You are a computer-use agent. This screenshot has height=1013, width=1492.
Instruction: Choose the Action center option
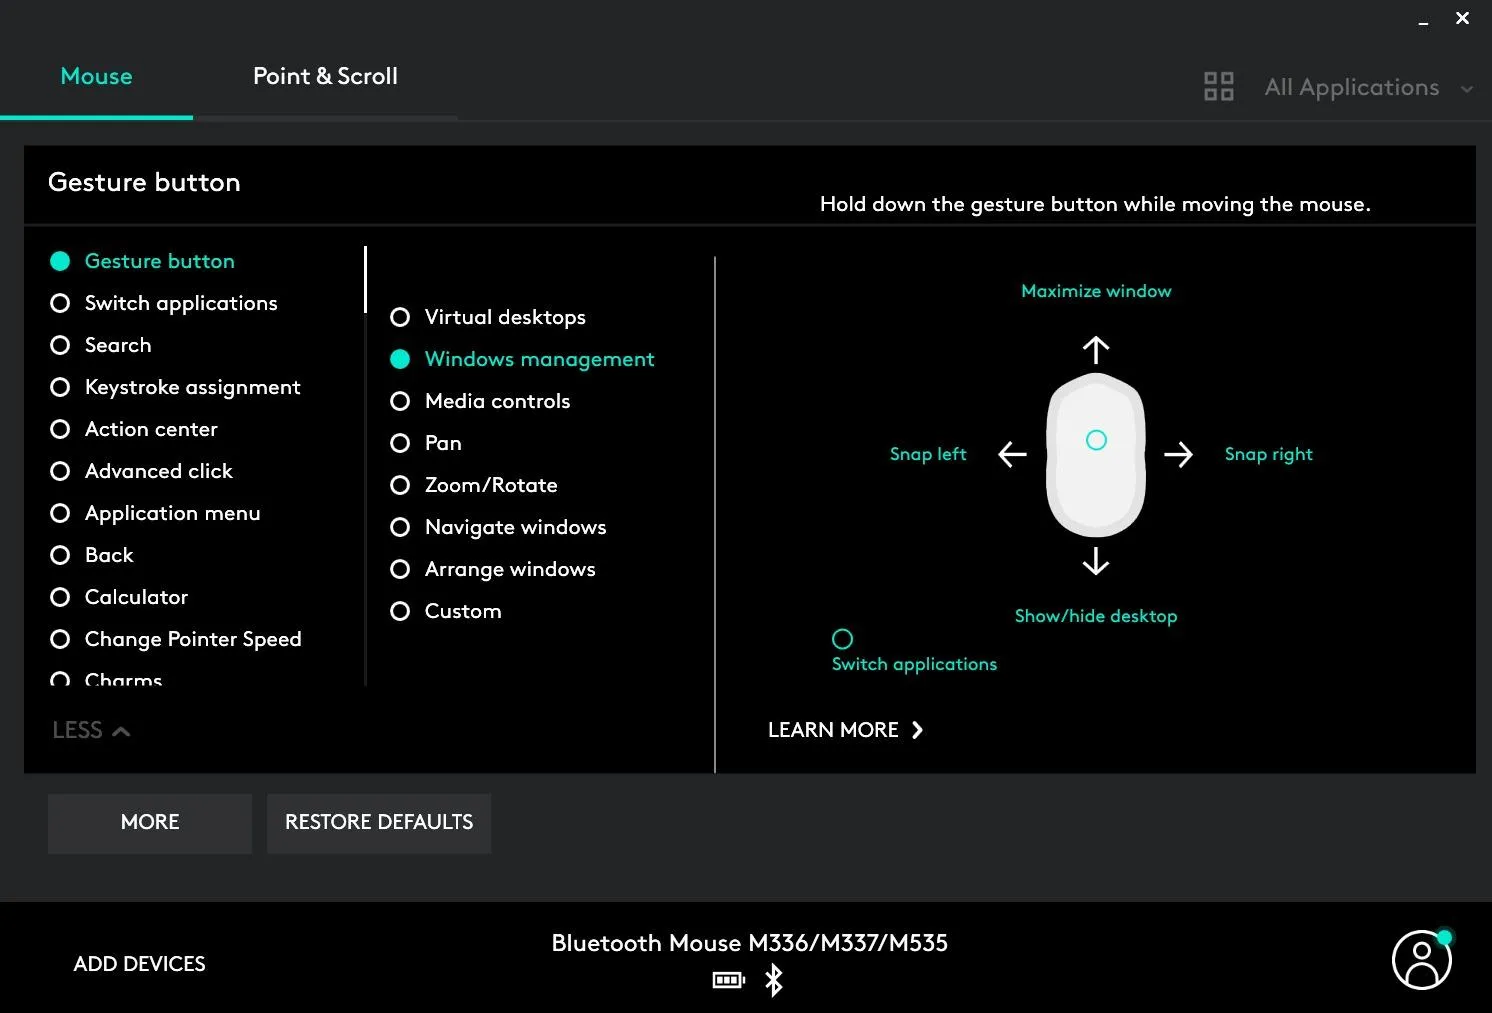click(x=60, y=429)
